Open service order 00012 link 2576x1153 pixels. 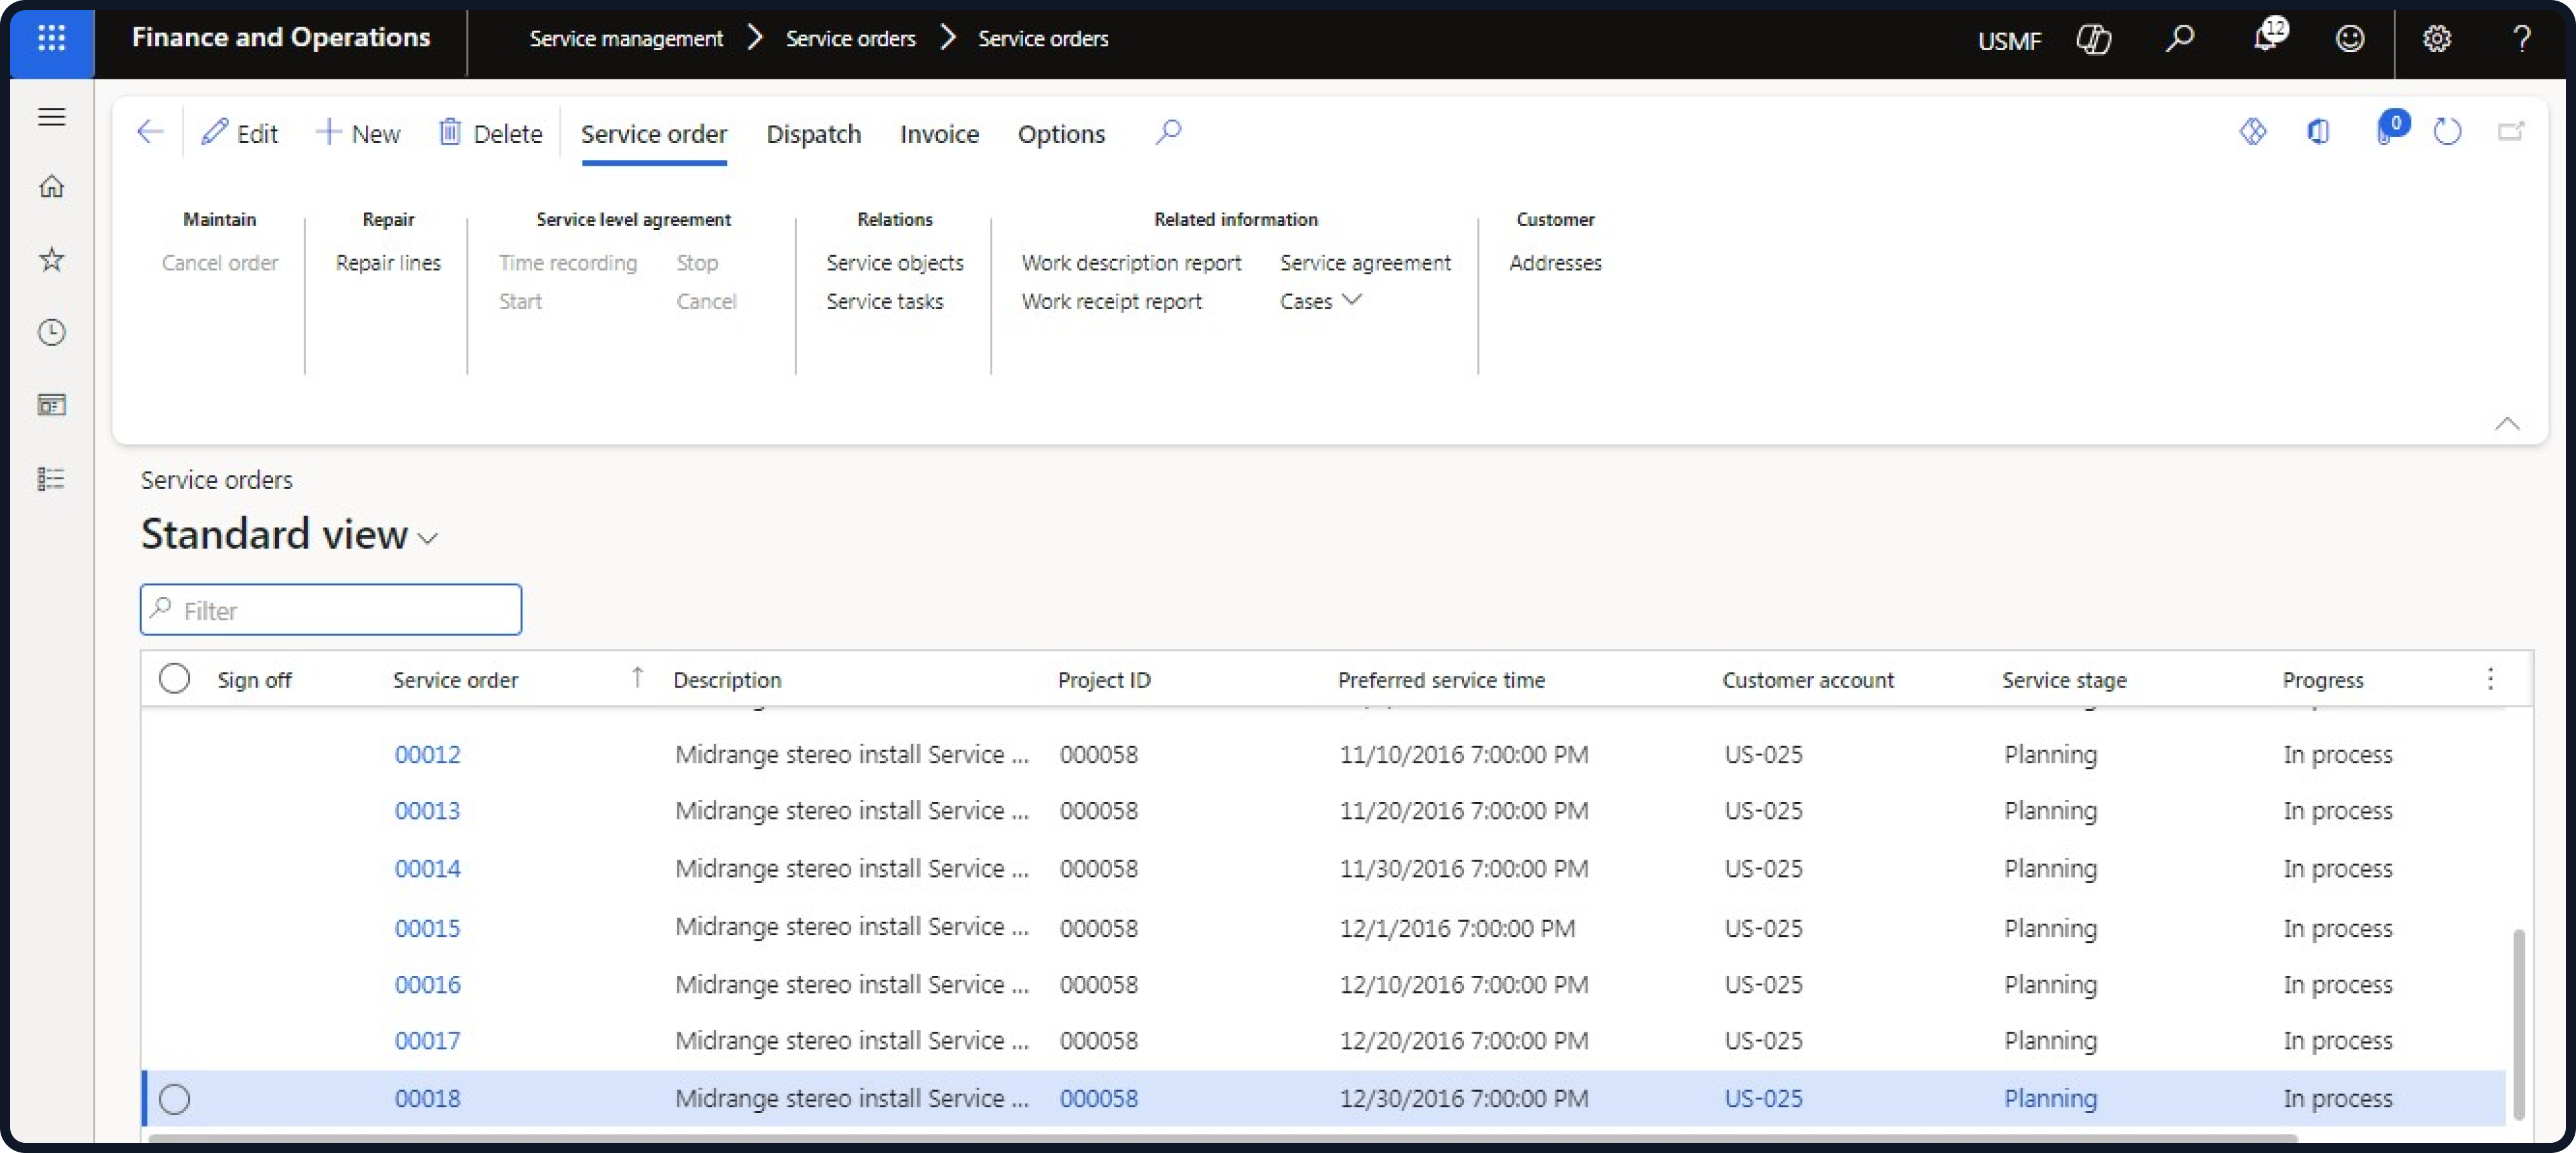[427, 754]
